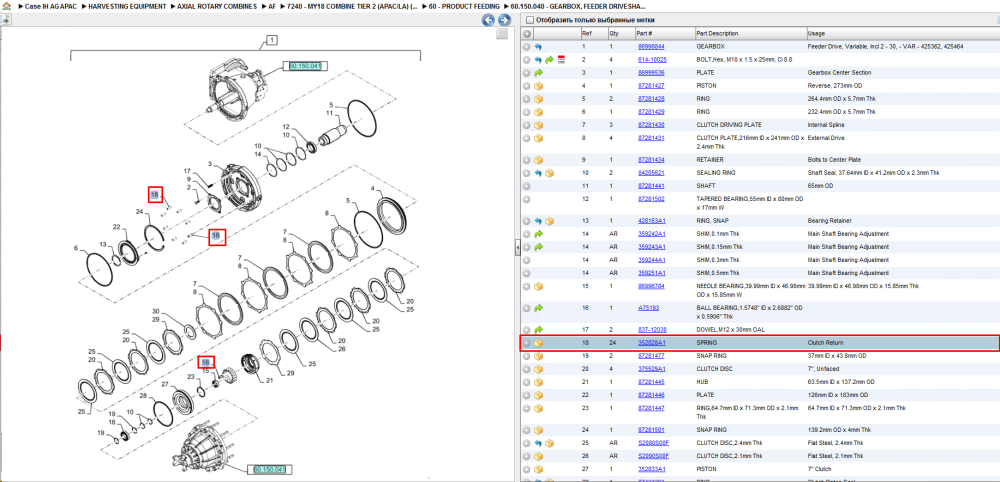Screen dimensions: 1000x482
Task: Click green arrow on DOWEL row
Action: click(538, 330)
